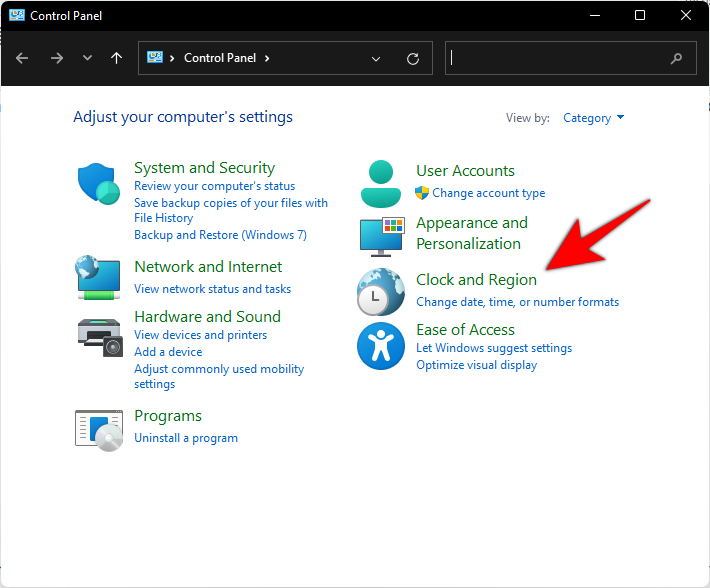Open Backup and Restore (Windows 7)
The image size is (710, 588).
[220, 235]
